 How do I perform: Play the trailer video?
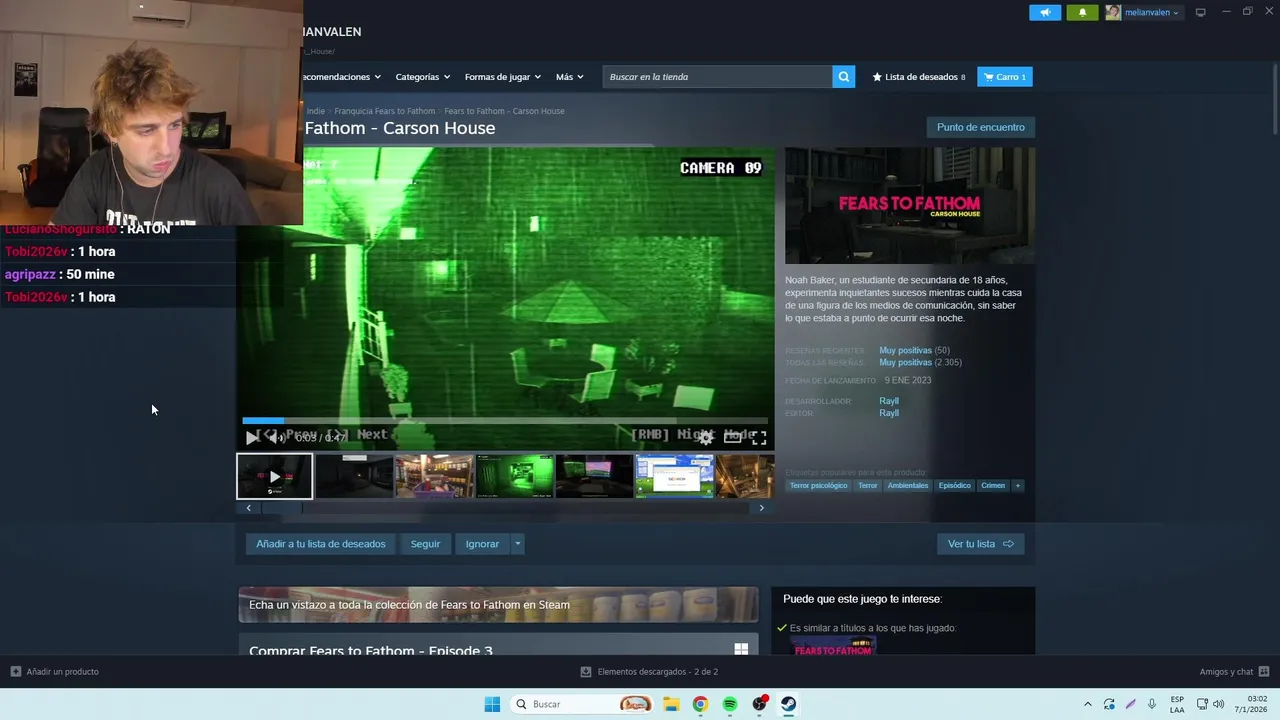coord(252,437)
